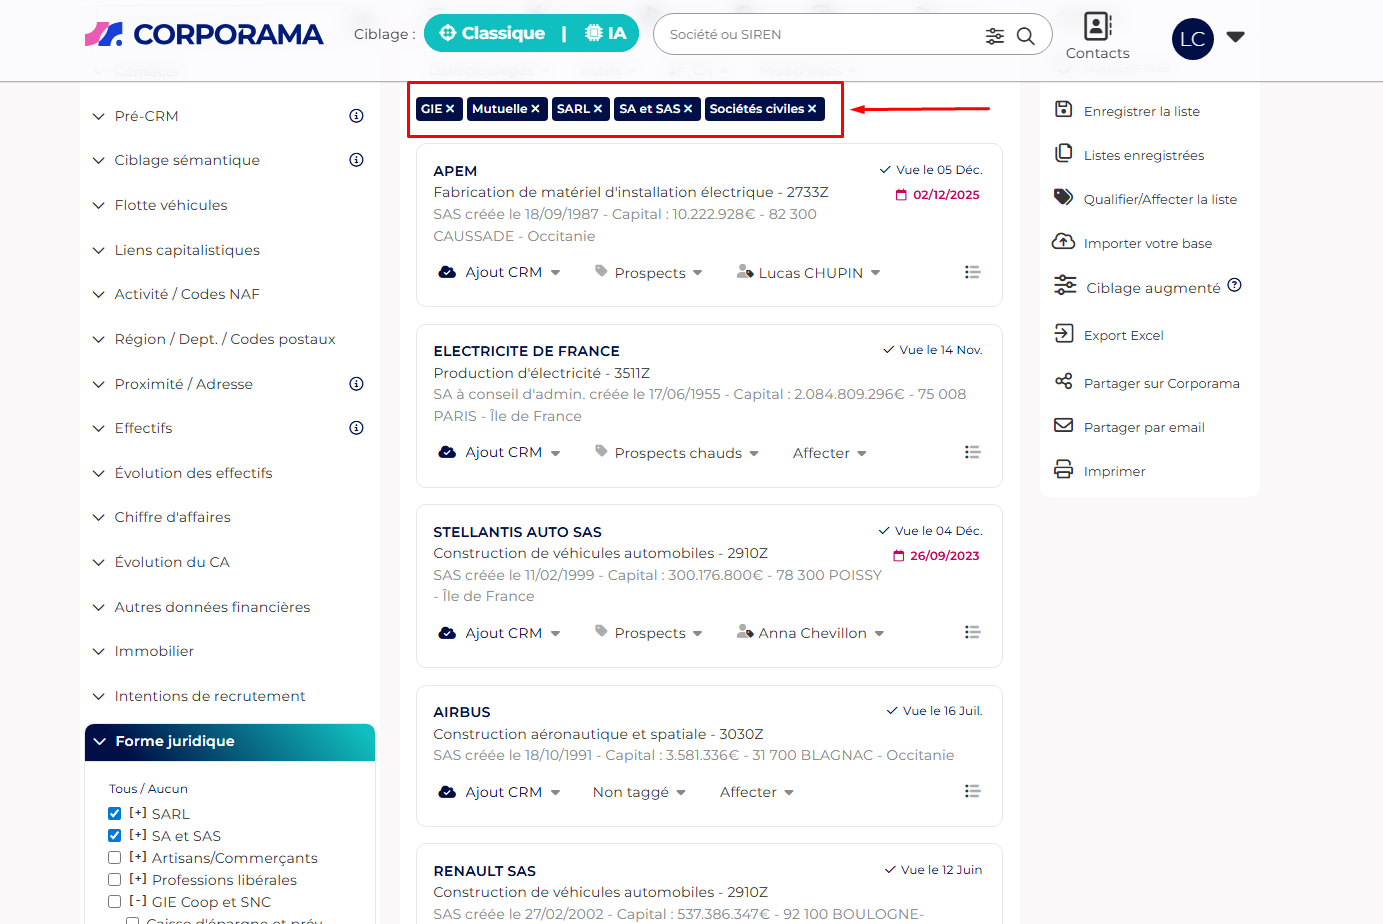
Task: Click the Imprimer printer icon
Action: (1063, 470)
